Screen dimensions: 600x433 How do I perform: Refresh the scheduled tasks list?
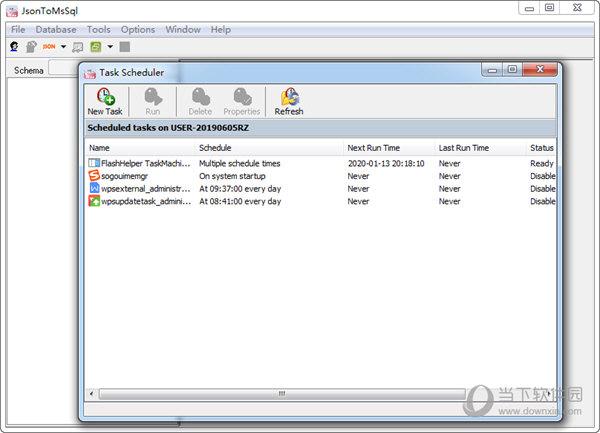coord(289,101)
